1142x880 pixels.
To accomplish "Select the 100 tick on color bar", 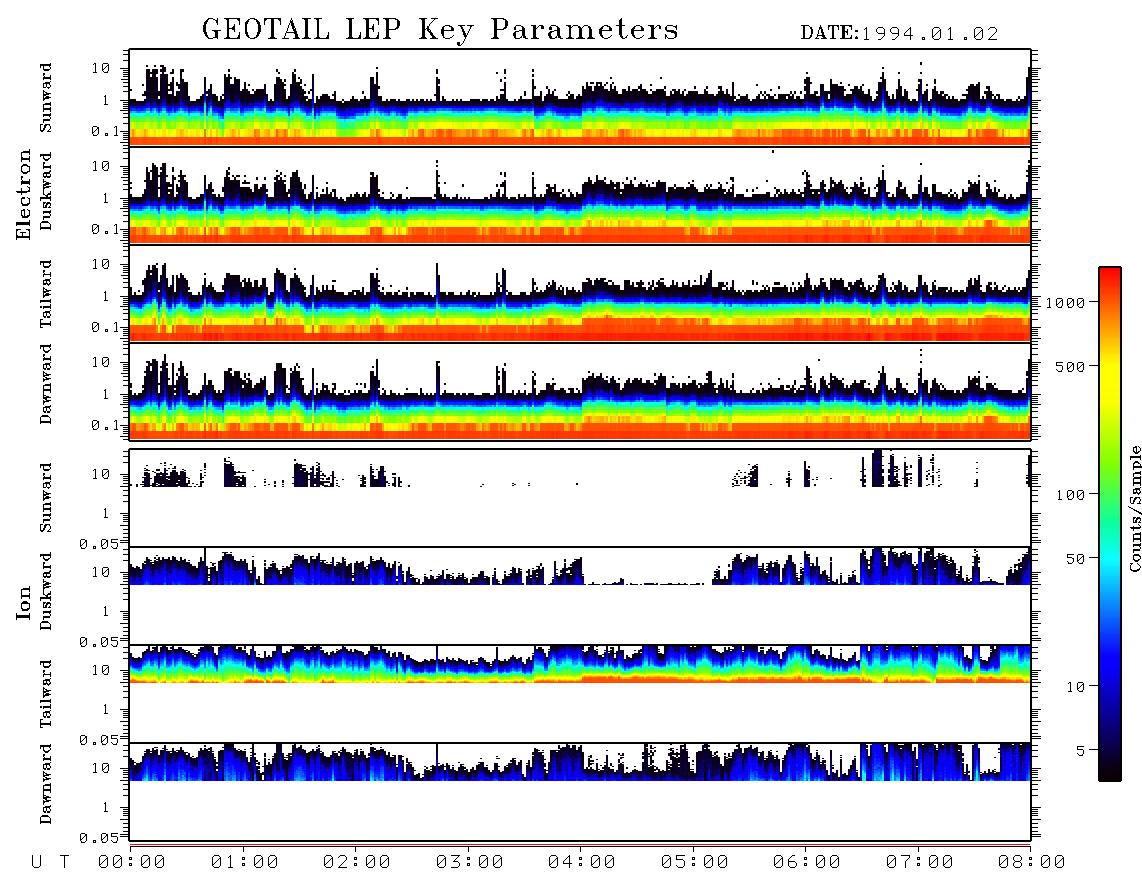I will [x=1070, y=495].
